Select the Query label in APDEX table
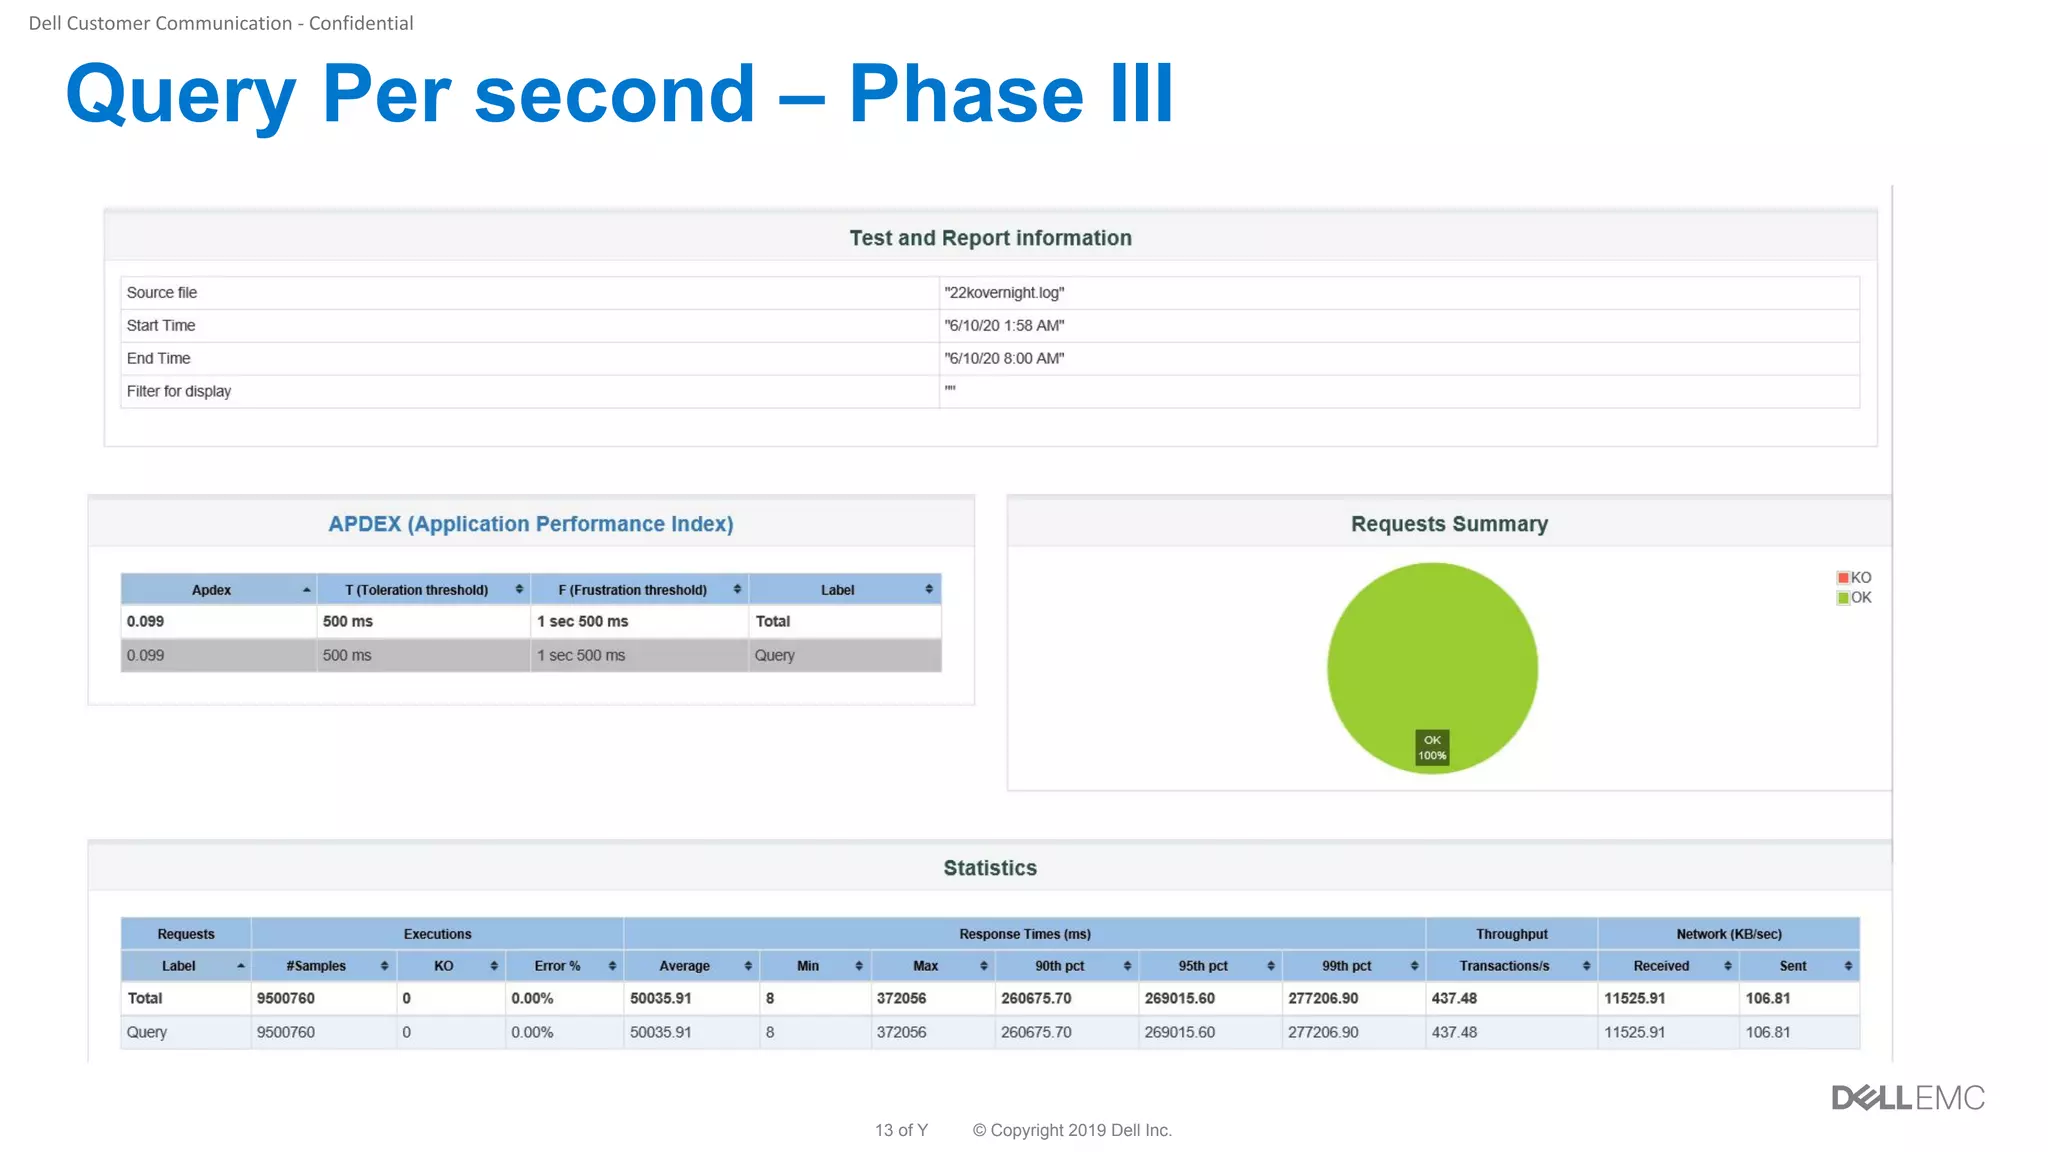This screenshot has height=1152, width=2048. point(775,656)
